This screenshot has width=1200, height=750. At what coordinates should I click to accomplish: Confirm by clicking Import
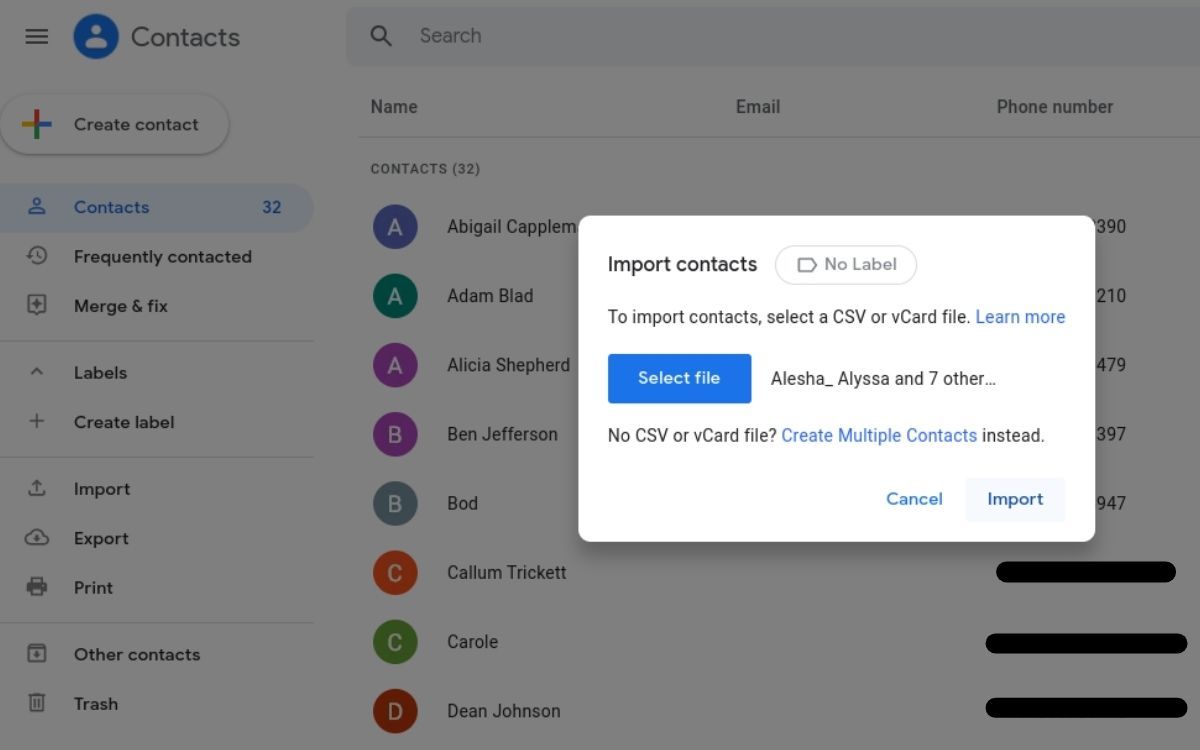pyautogui.click(x=1015, y=499)
